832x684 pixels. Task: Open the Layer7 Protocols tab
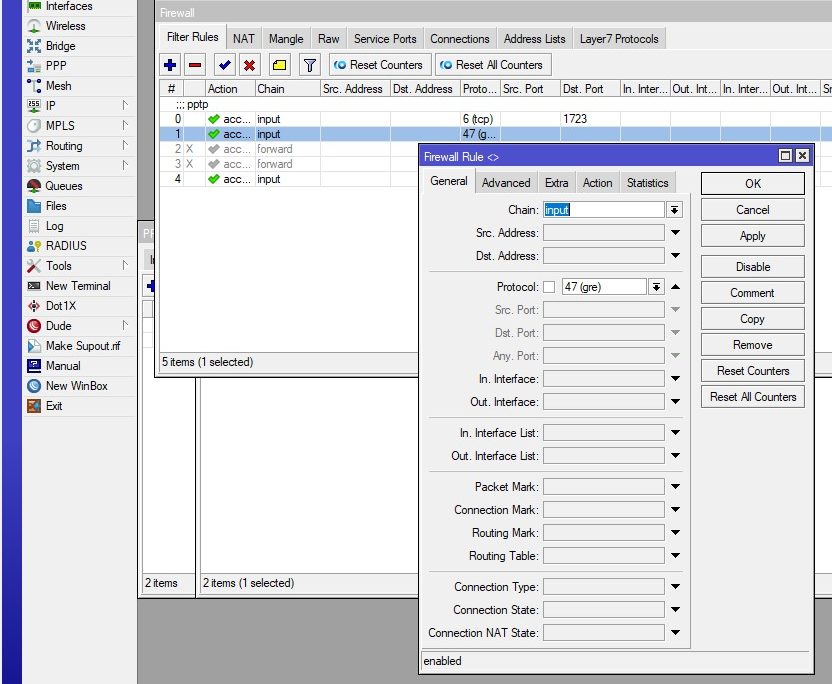coord(619,39)
